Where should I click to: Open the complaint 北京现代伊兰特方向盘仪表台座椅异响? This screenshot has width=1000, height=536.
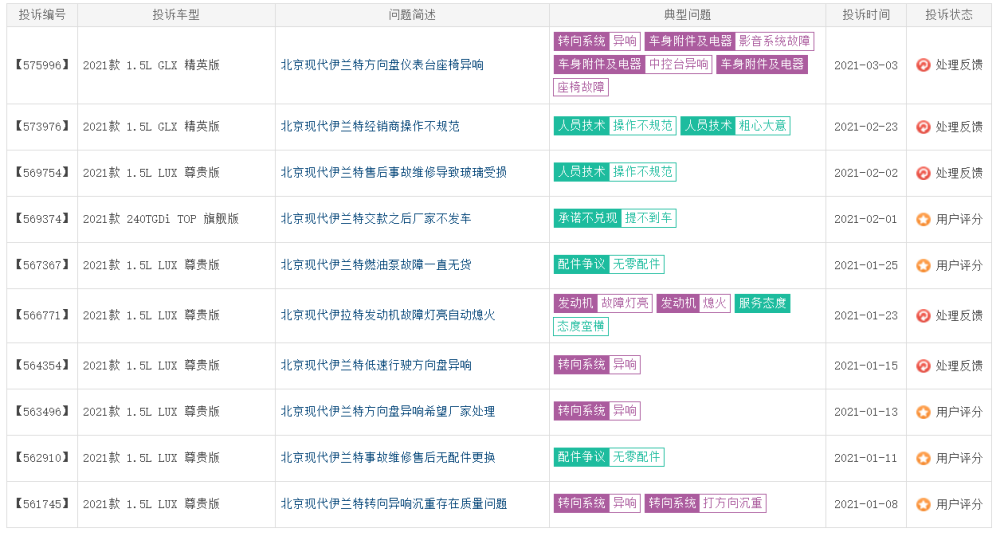(382, 65)
